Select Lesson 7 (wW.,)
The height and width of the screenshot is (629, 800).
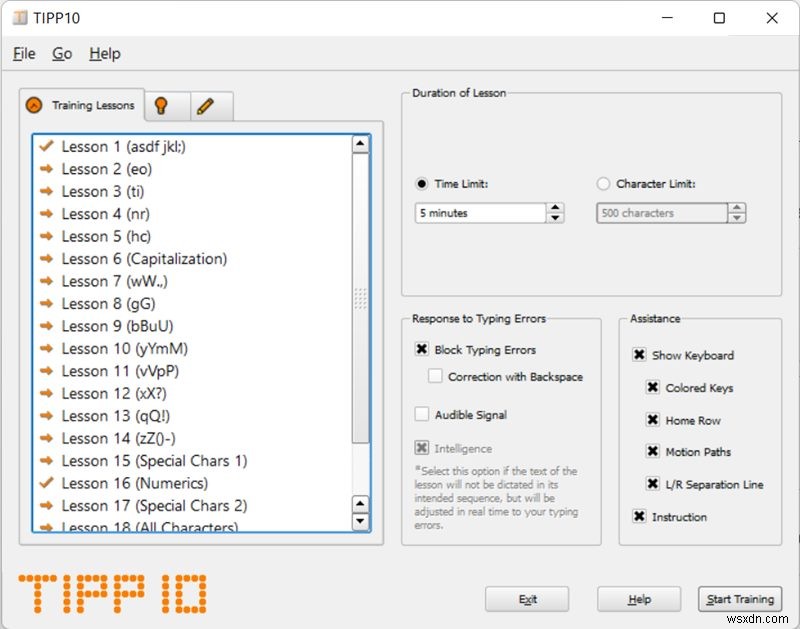pyautogui.click(x=192, y=281)
